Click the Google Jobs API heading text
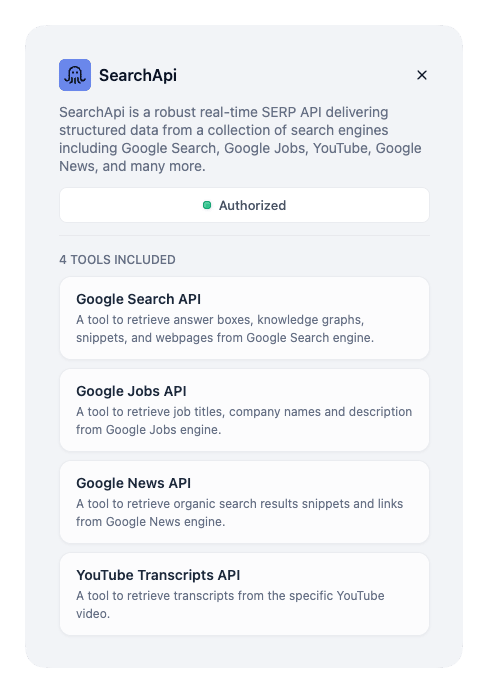The width and height of the screenshot is (488, 693). [x=131, y=391]
